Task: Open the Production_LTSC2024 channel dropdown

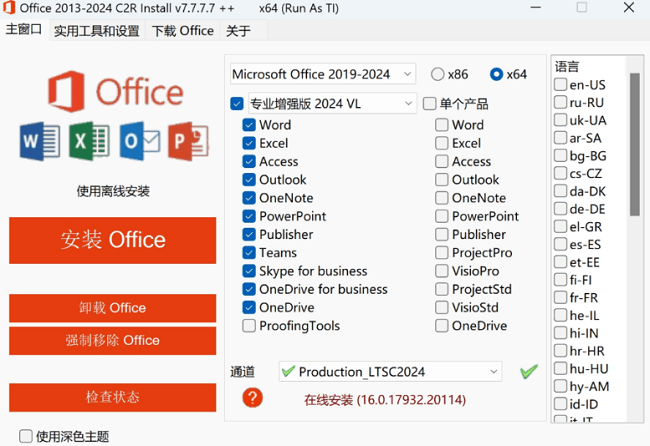Action: [x=390, y=371]
